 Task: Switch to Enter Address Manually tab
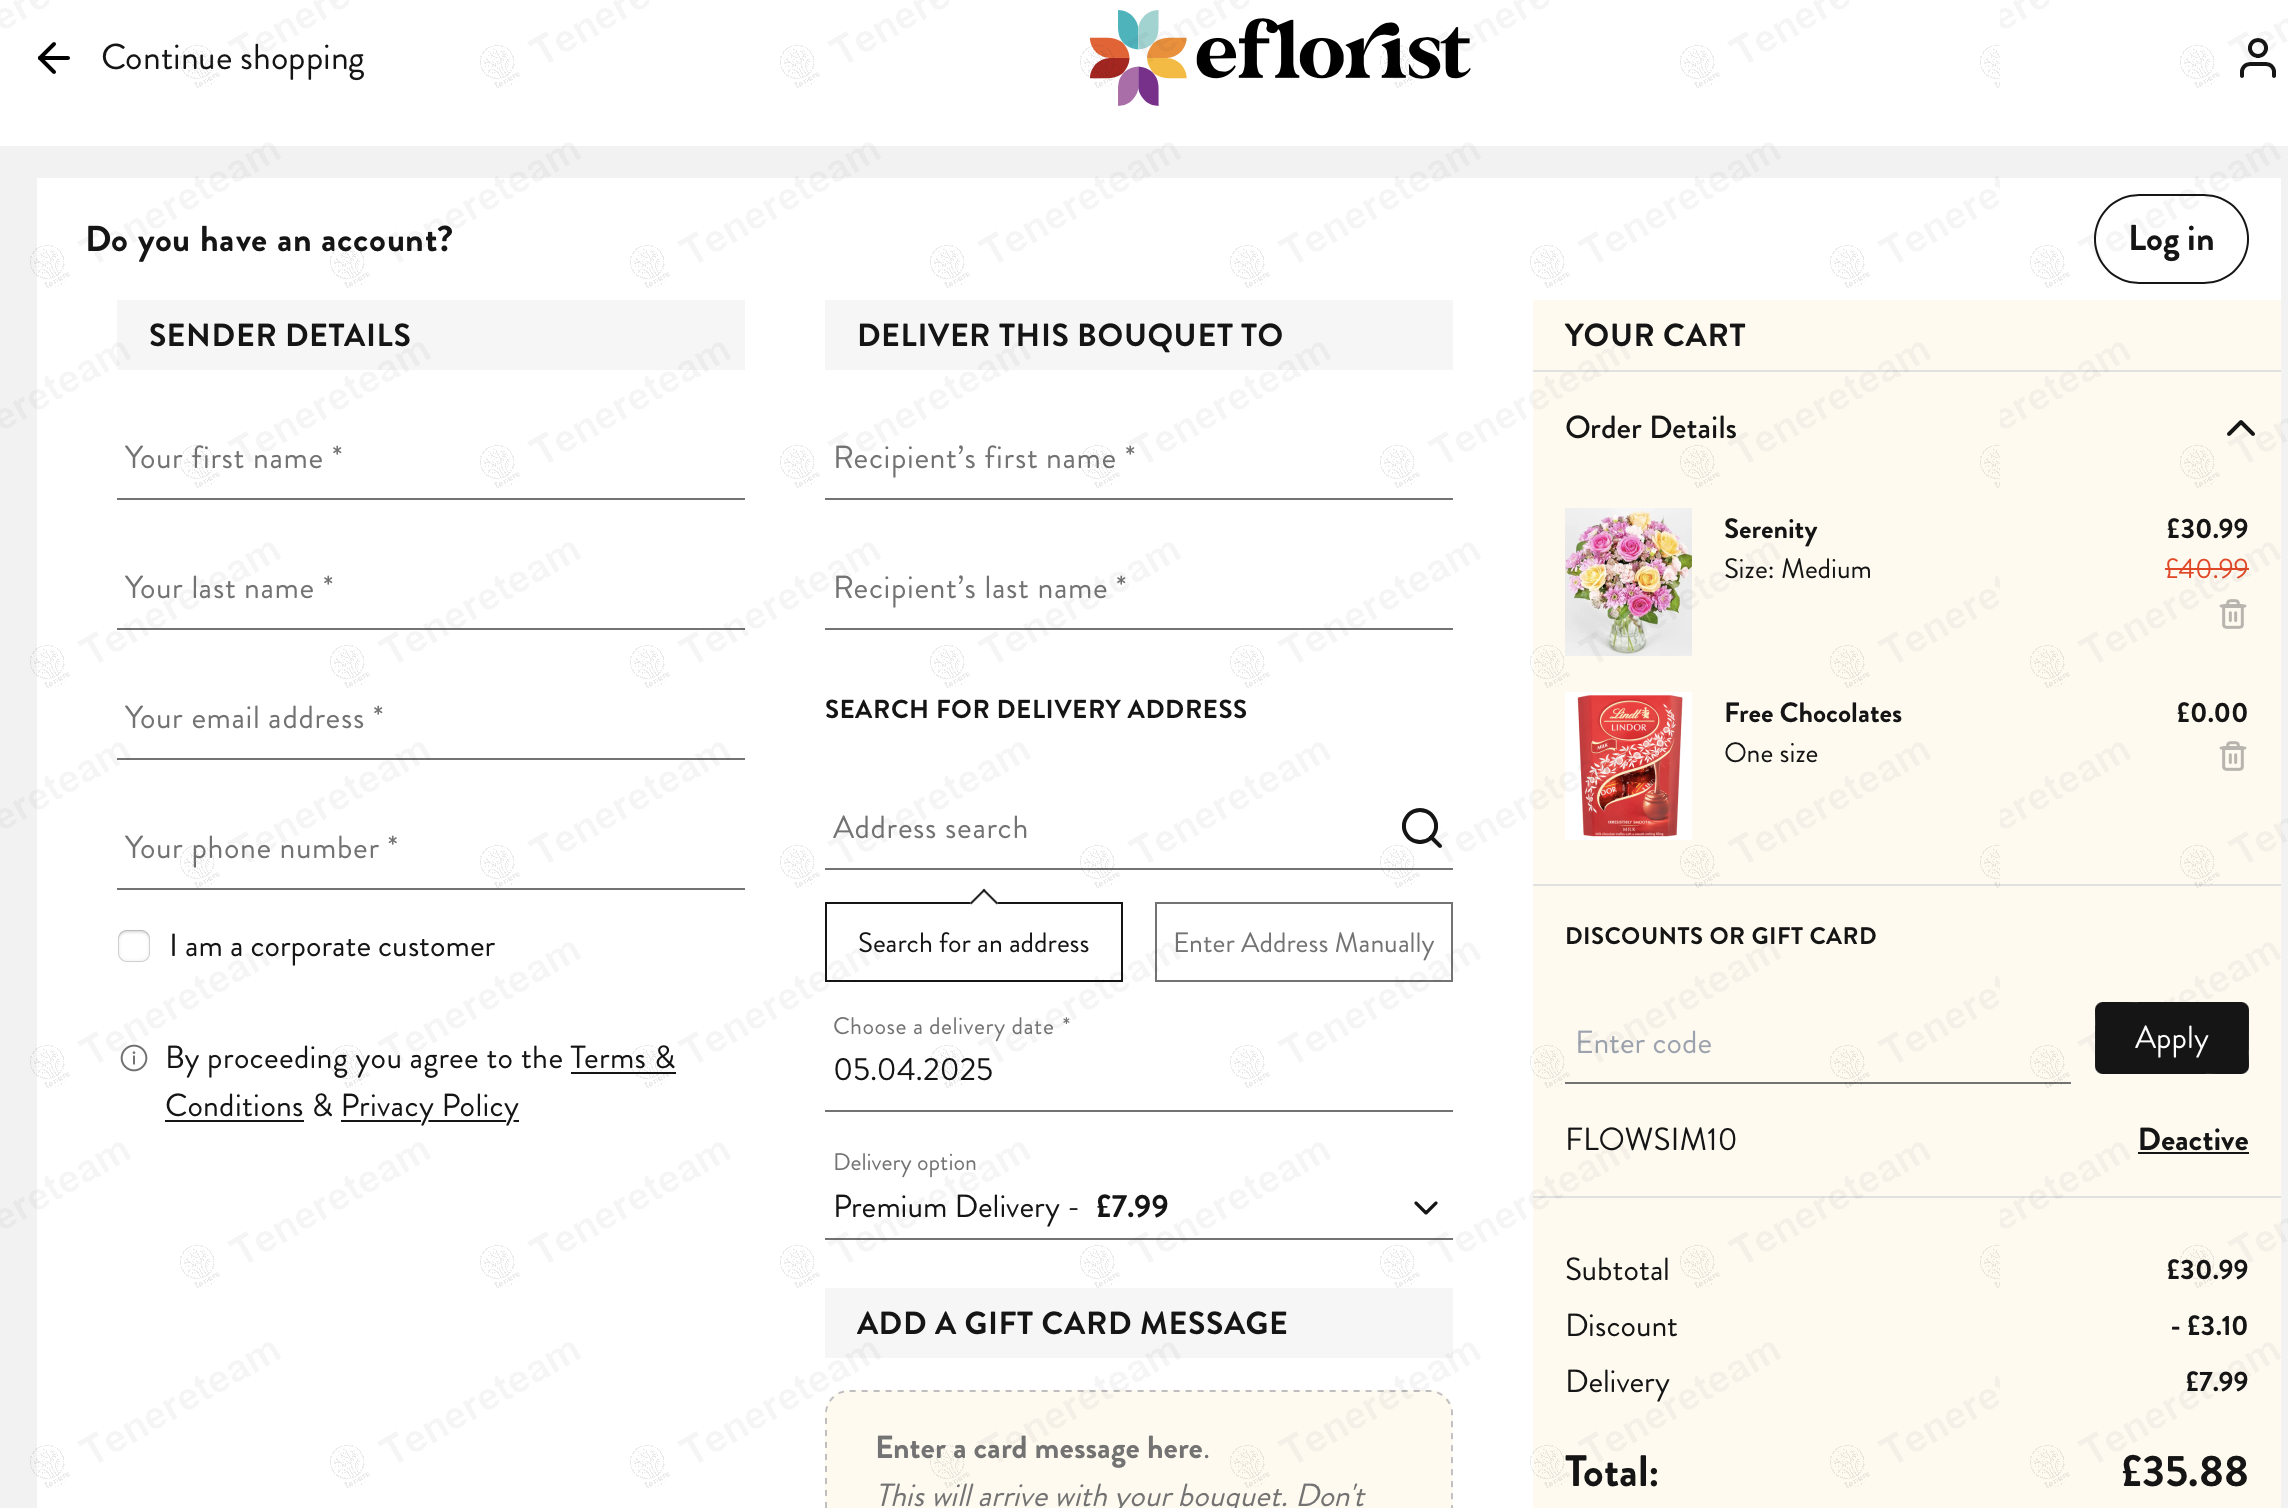coord(1303,943)
